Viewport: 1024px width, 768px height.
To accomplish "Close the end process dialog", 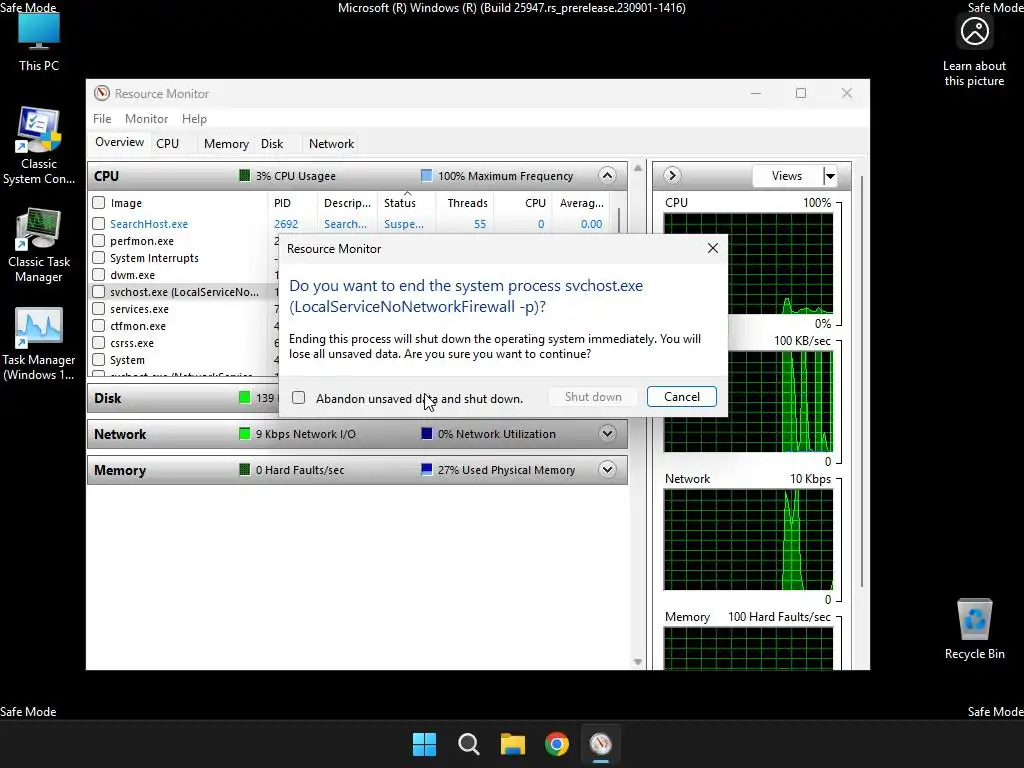I will (x=712, y=248).
